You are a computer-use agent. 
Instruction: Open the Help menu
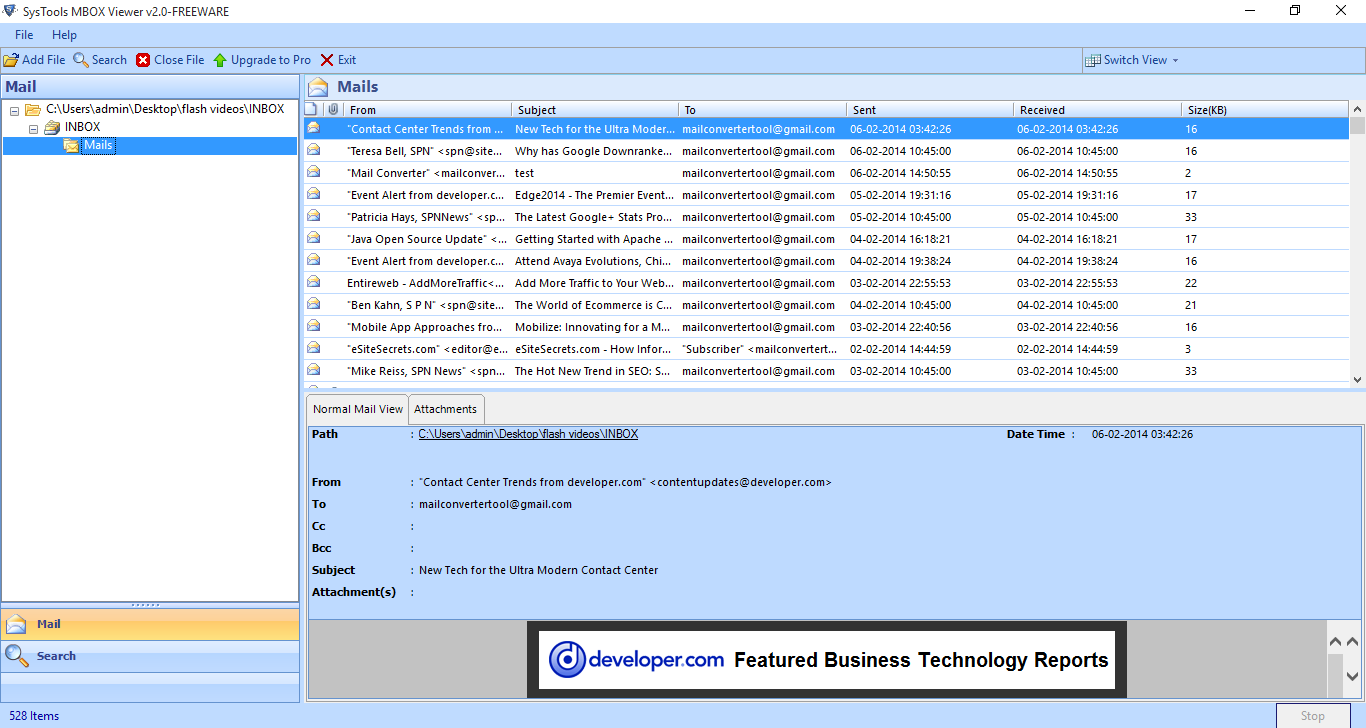pyautogui.click(x=64, y=35)
